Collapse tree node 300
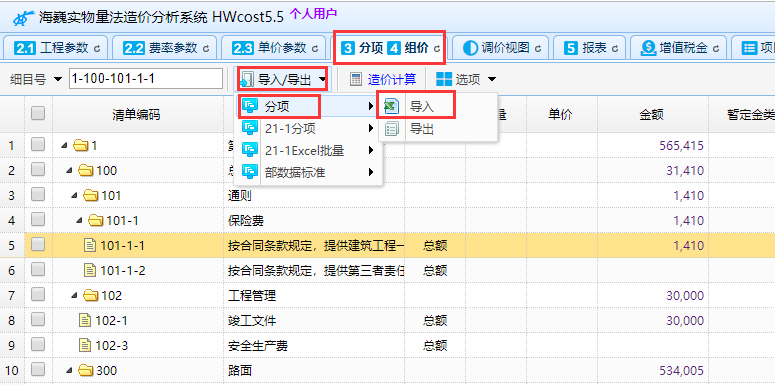 click(70, 370)
